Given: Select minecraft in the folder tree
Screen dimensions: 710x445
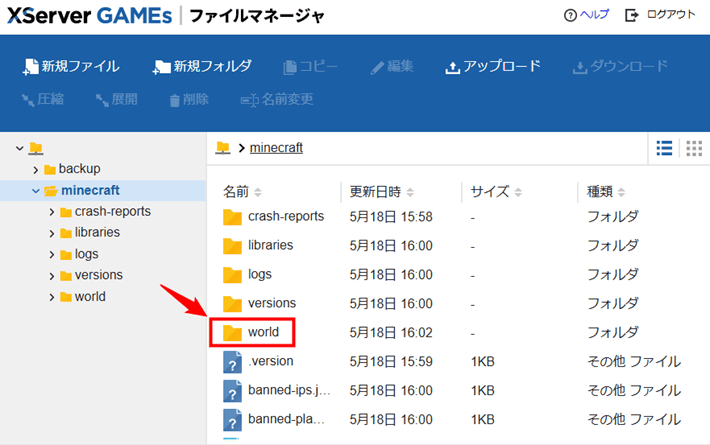Looking at the screenshot, I should [x=90, y=190].
